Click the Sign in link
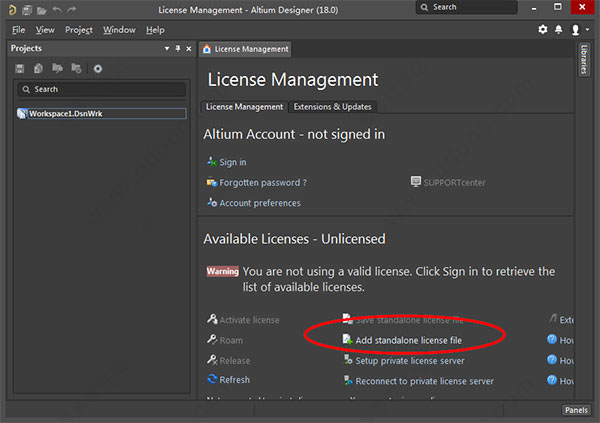600x423 pixels. pyautogui.click(x=232, y=162)
